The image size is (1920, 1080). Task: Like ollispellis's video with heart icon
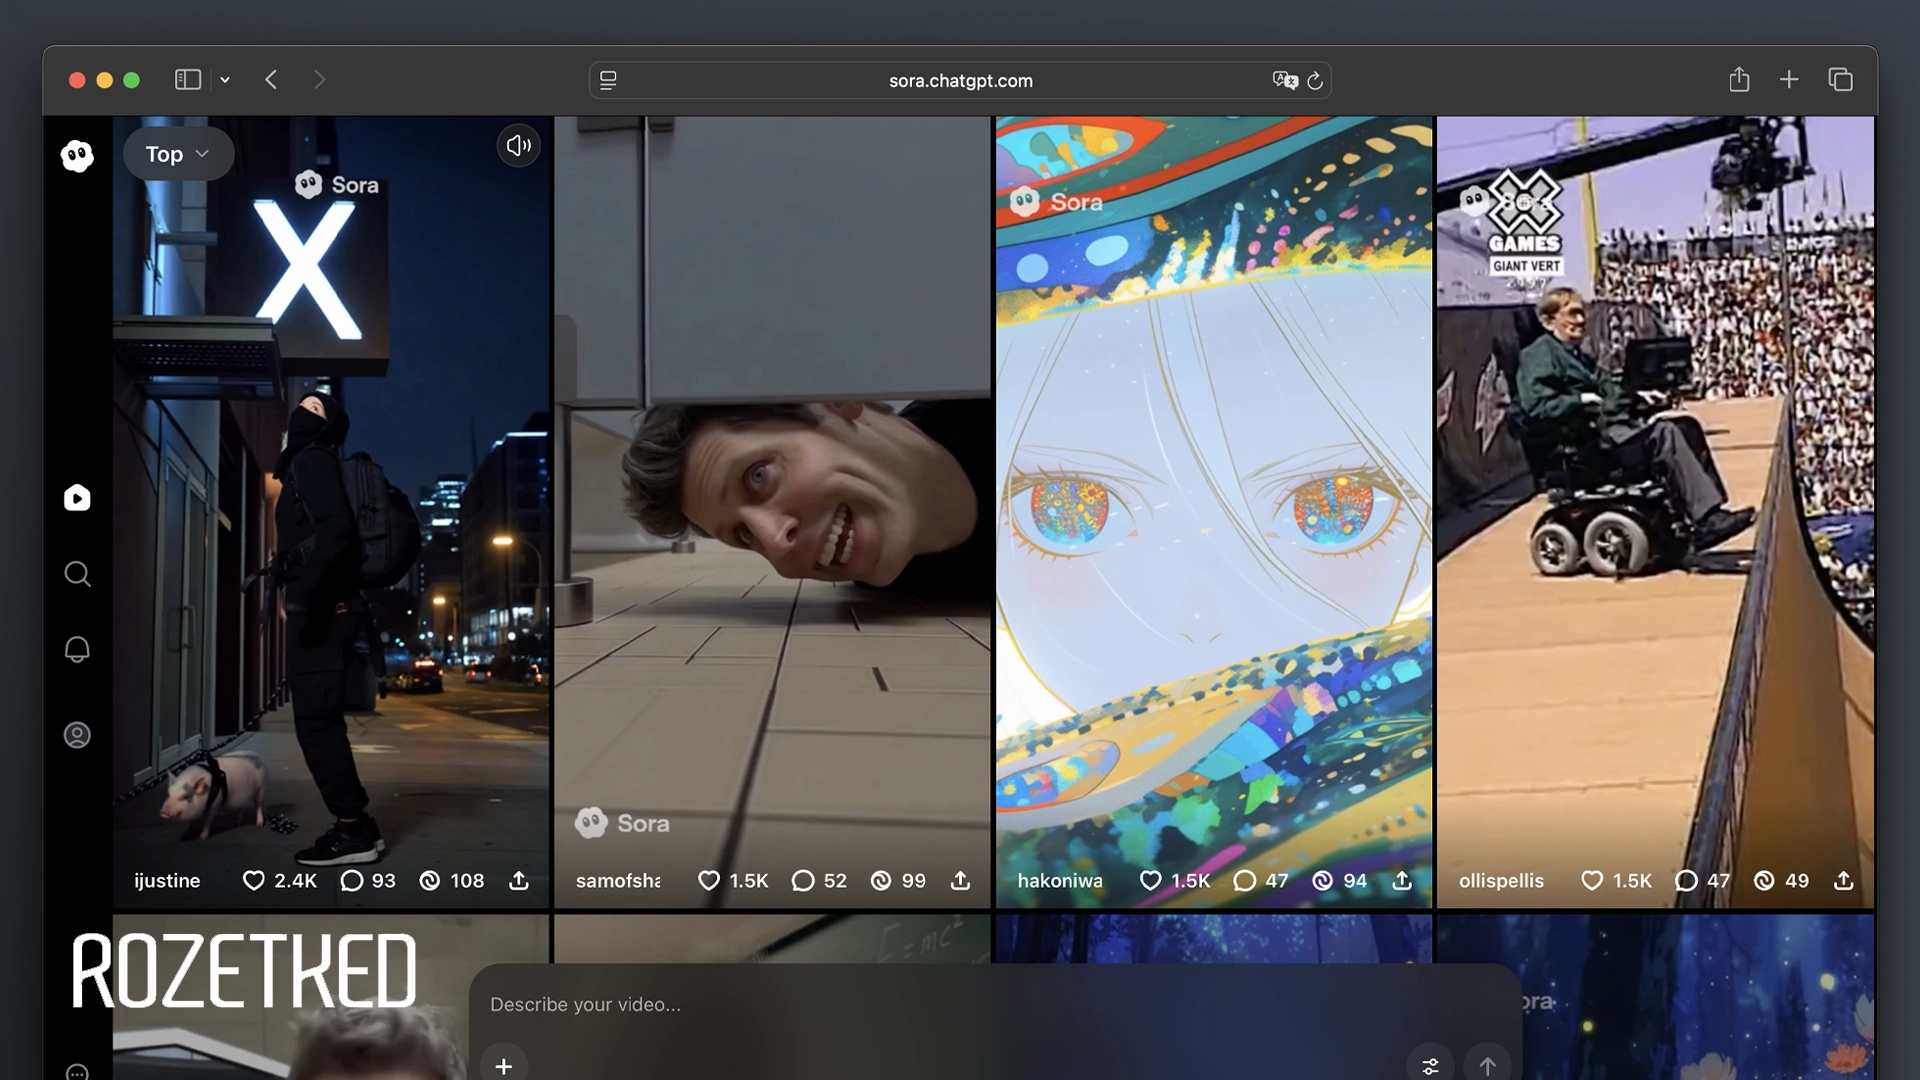tap(1592, 881)
